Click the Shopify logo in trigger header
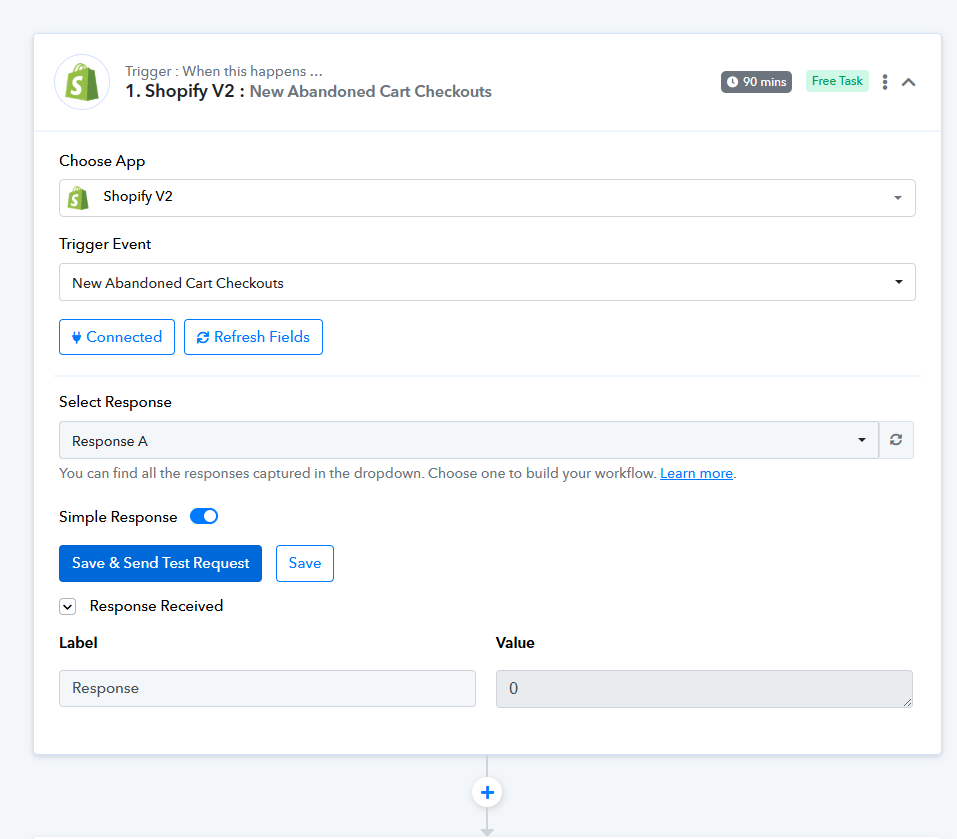 click(x=82, y=82)
